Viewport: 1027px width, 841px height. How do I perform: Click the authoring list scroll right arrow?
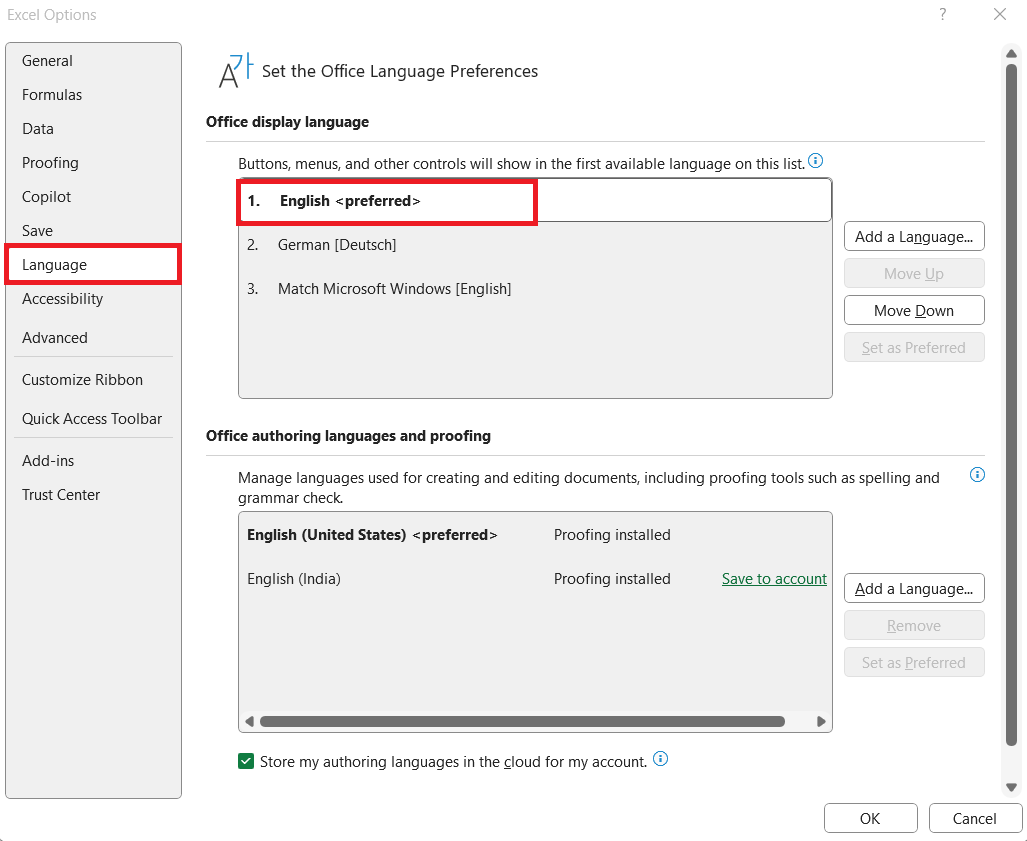click(x=821, y=721)
